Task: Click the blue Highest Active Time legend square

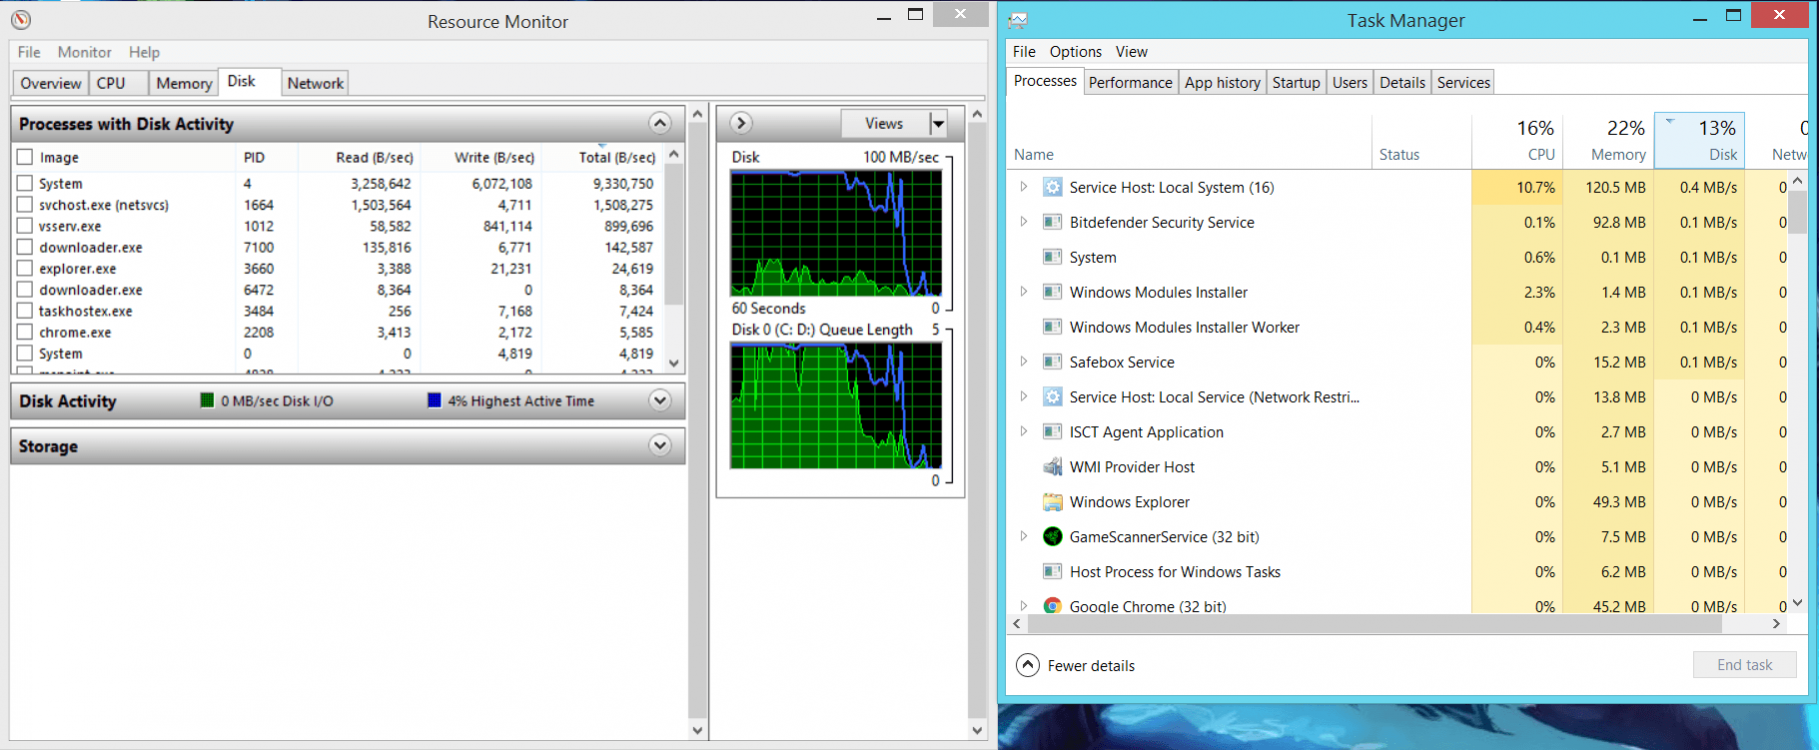Action: (x=434, y=400)
